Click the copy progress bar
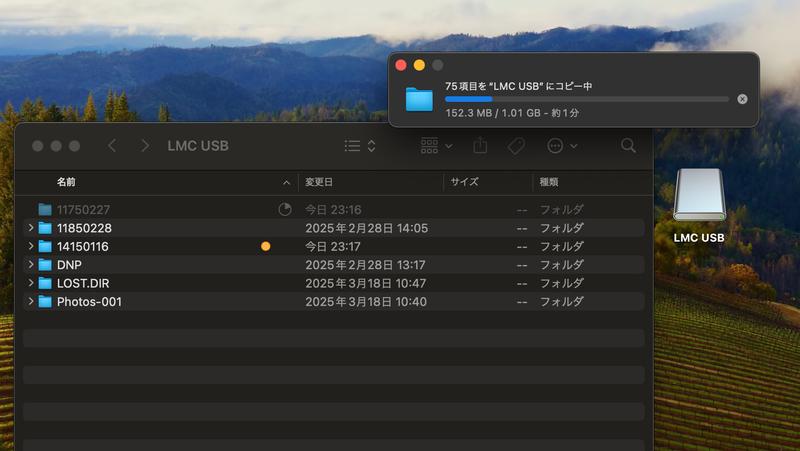The width and height of the screenshot is (800, 451). tap(587, 99)
